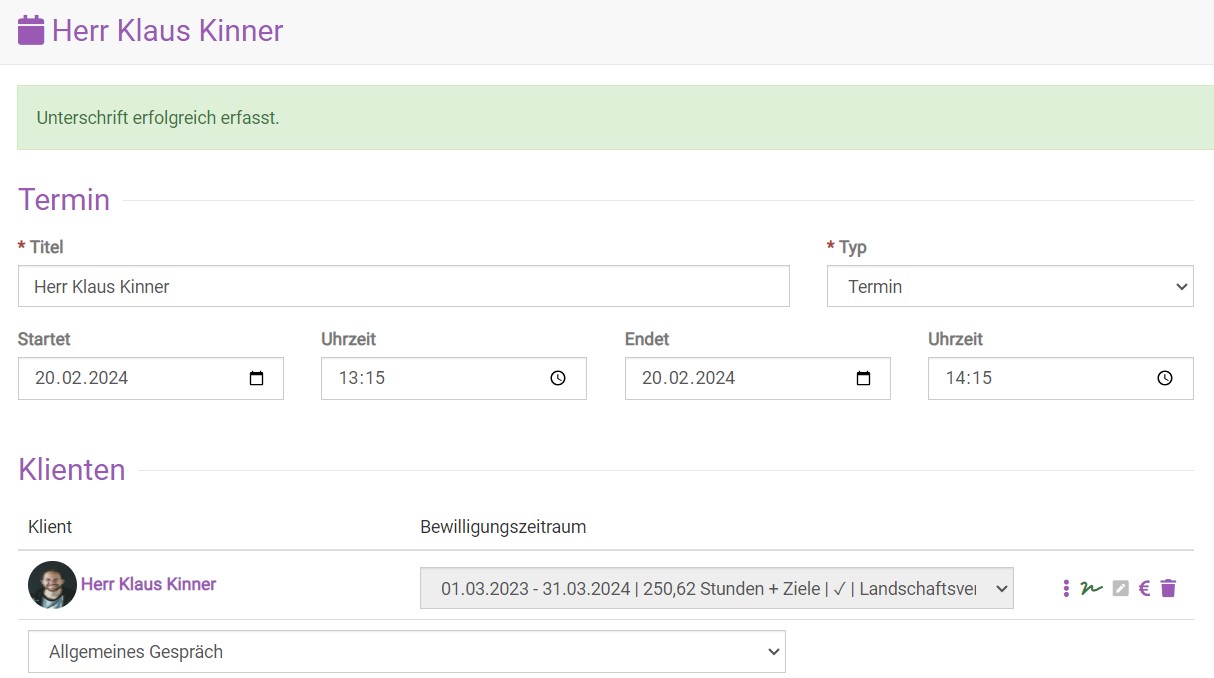Click the green signature icon
This screenshot has width=1214, height=678.
pos(1091,588)
